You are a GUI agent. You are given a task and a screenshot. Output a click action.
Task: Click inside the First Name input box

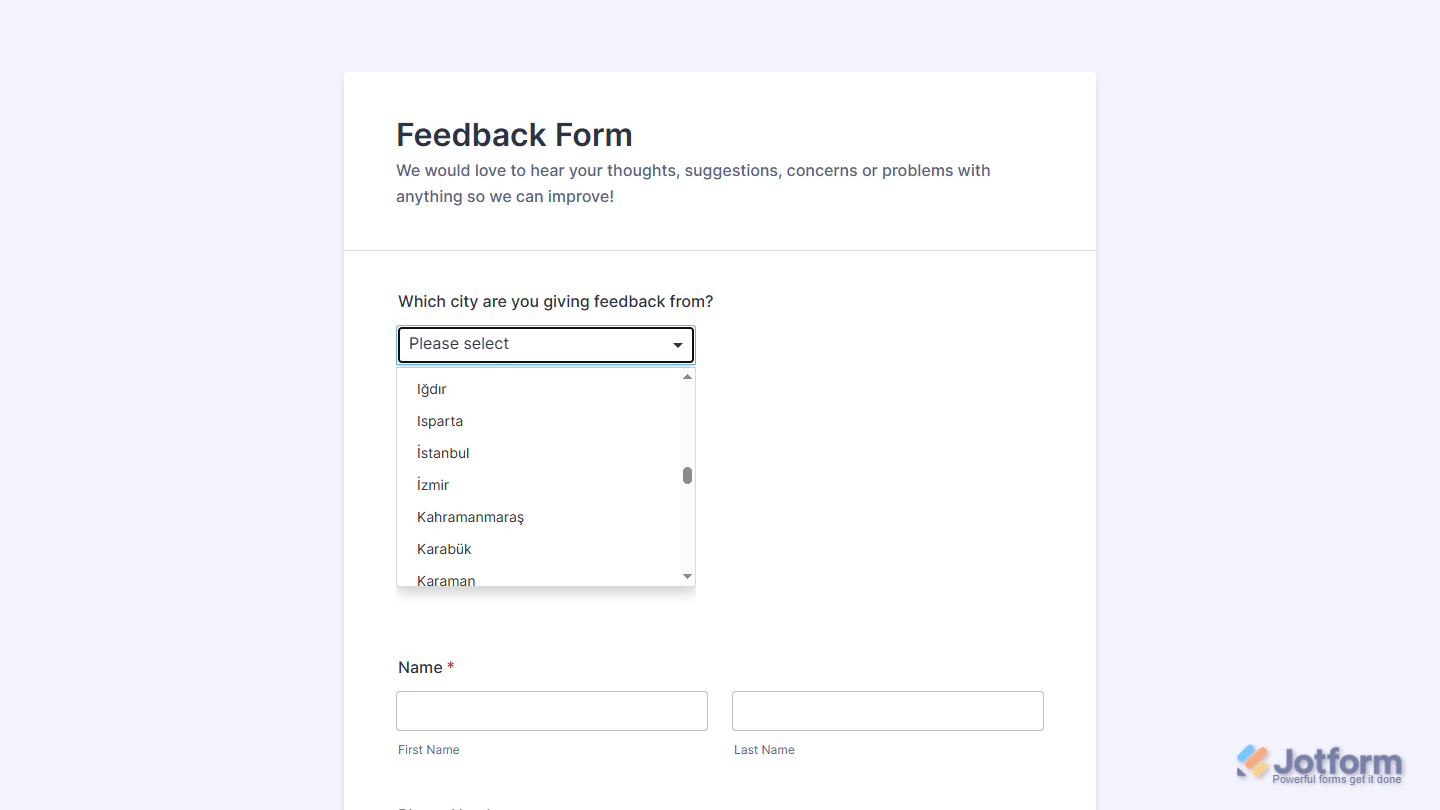click(551, 710)
